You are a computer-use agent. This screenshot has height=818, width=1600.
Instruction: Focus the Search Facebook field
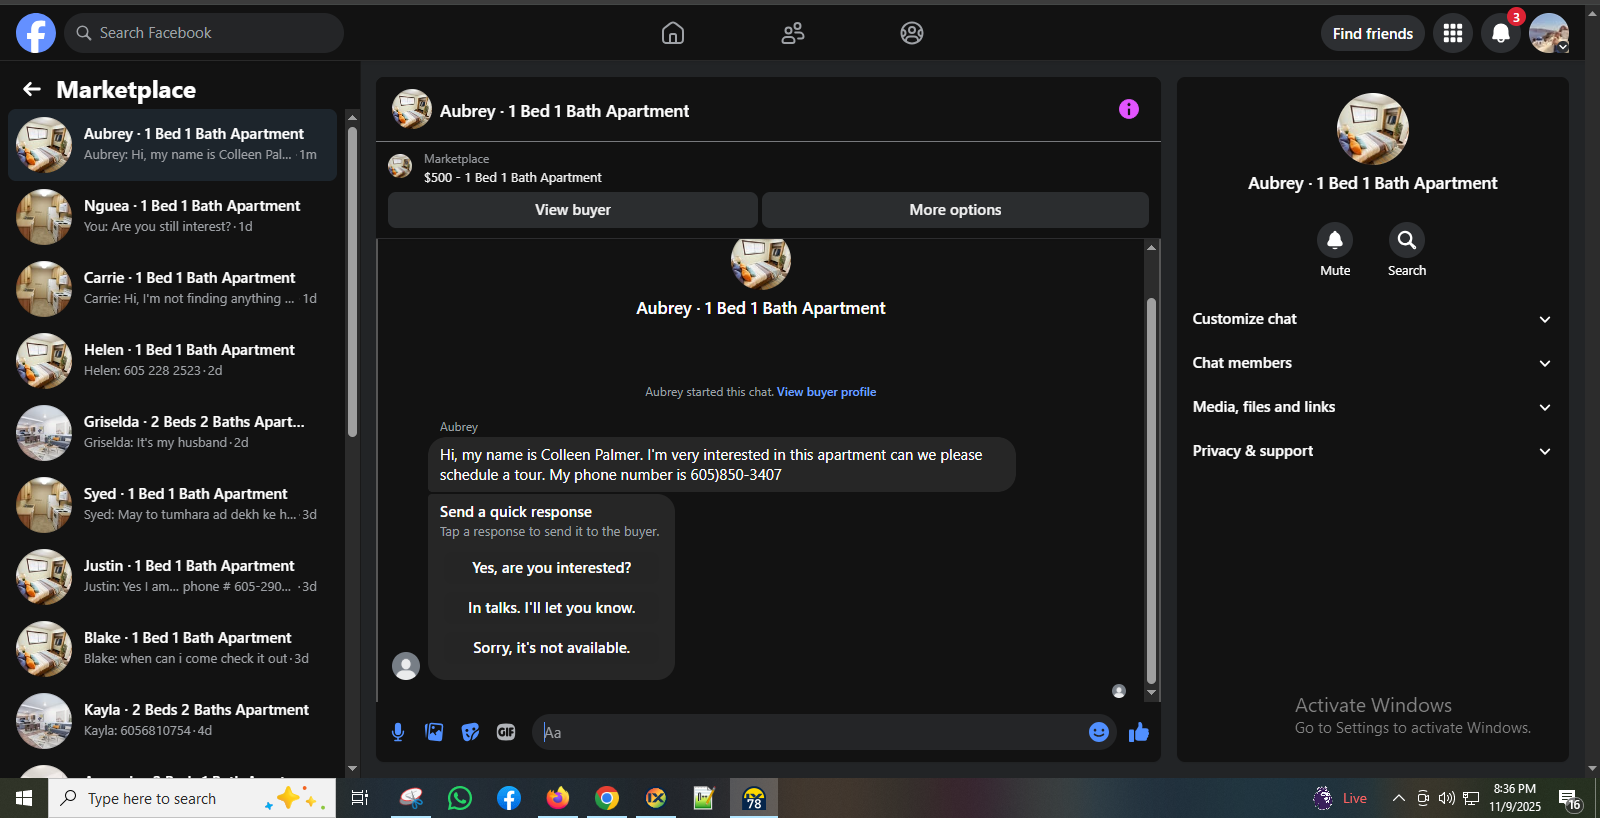(x=204, y=33)
